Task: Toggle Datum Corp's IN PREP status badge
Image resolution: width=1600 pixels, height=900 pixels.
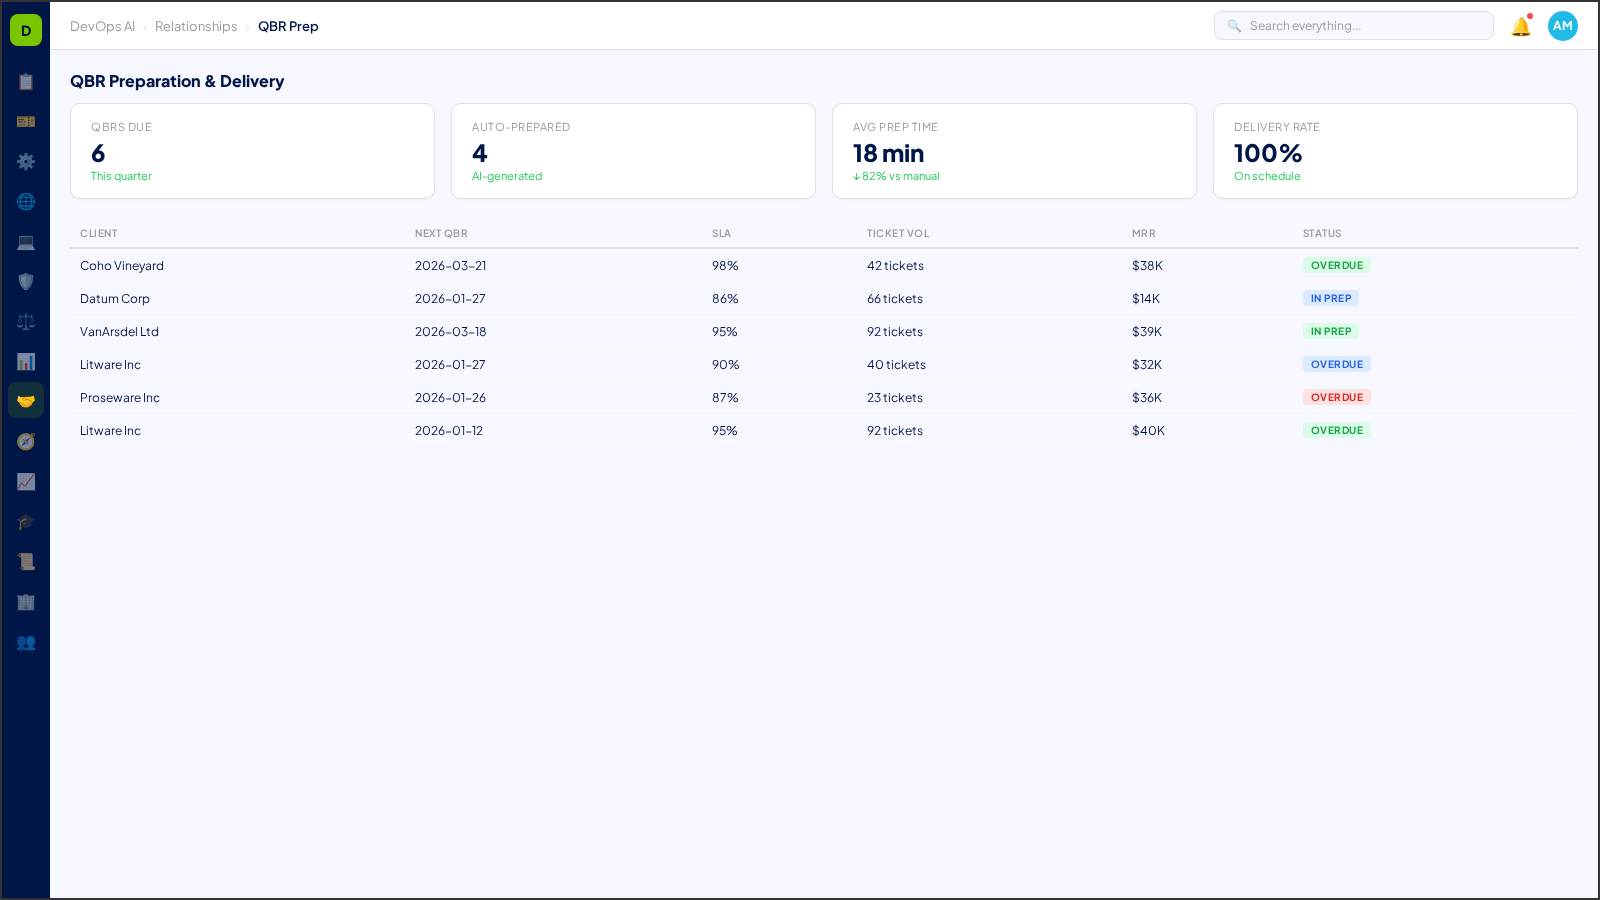Action: (1331, 298)
